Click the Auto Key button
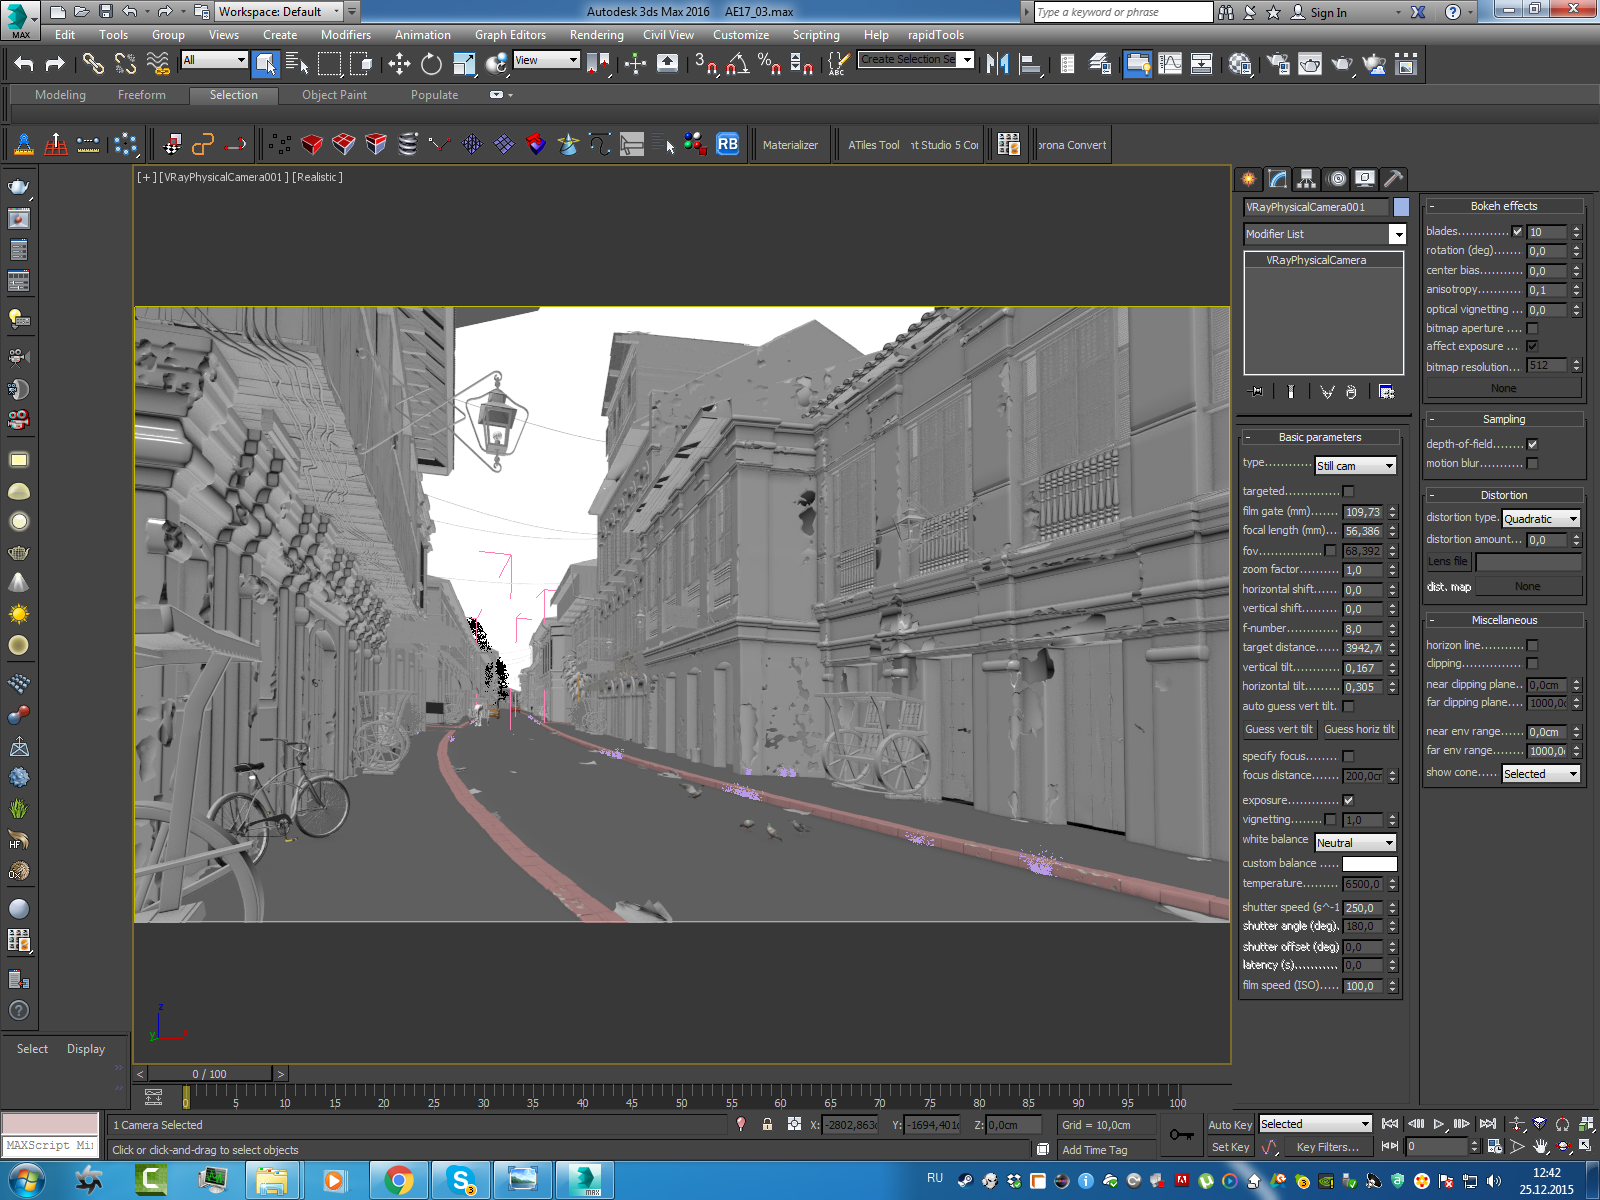 coord(1229,1125)
